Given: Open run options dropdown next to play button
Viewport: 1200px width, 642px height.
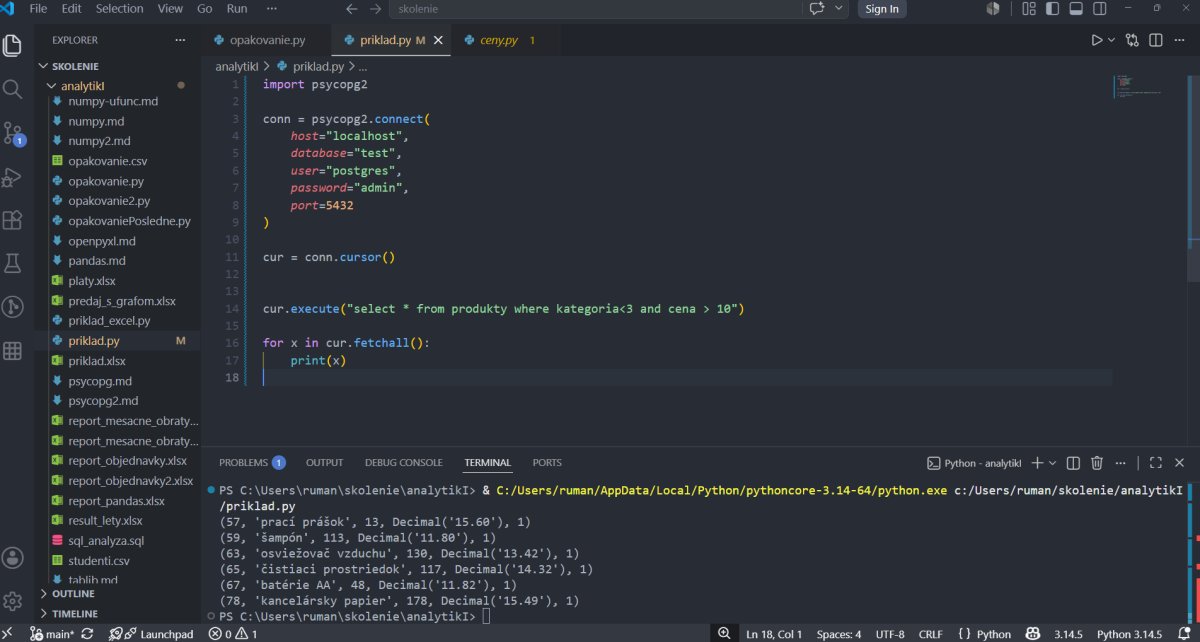Looking at the screenshot, I should (x=1112, y=40).
